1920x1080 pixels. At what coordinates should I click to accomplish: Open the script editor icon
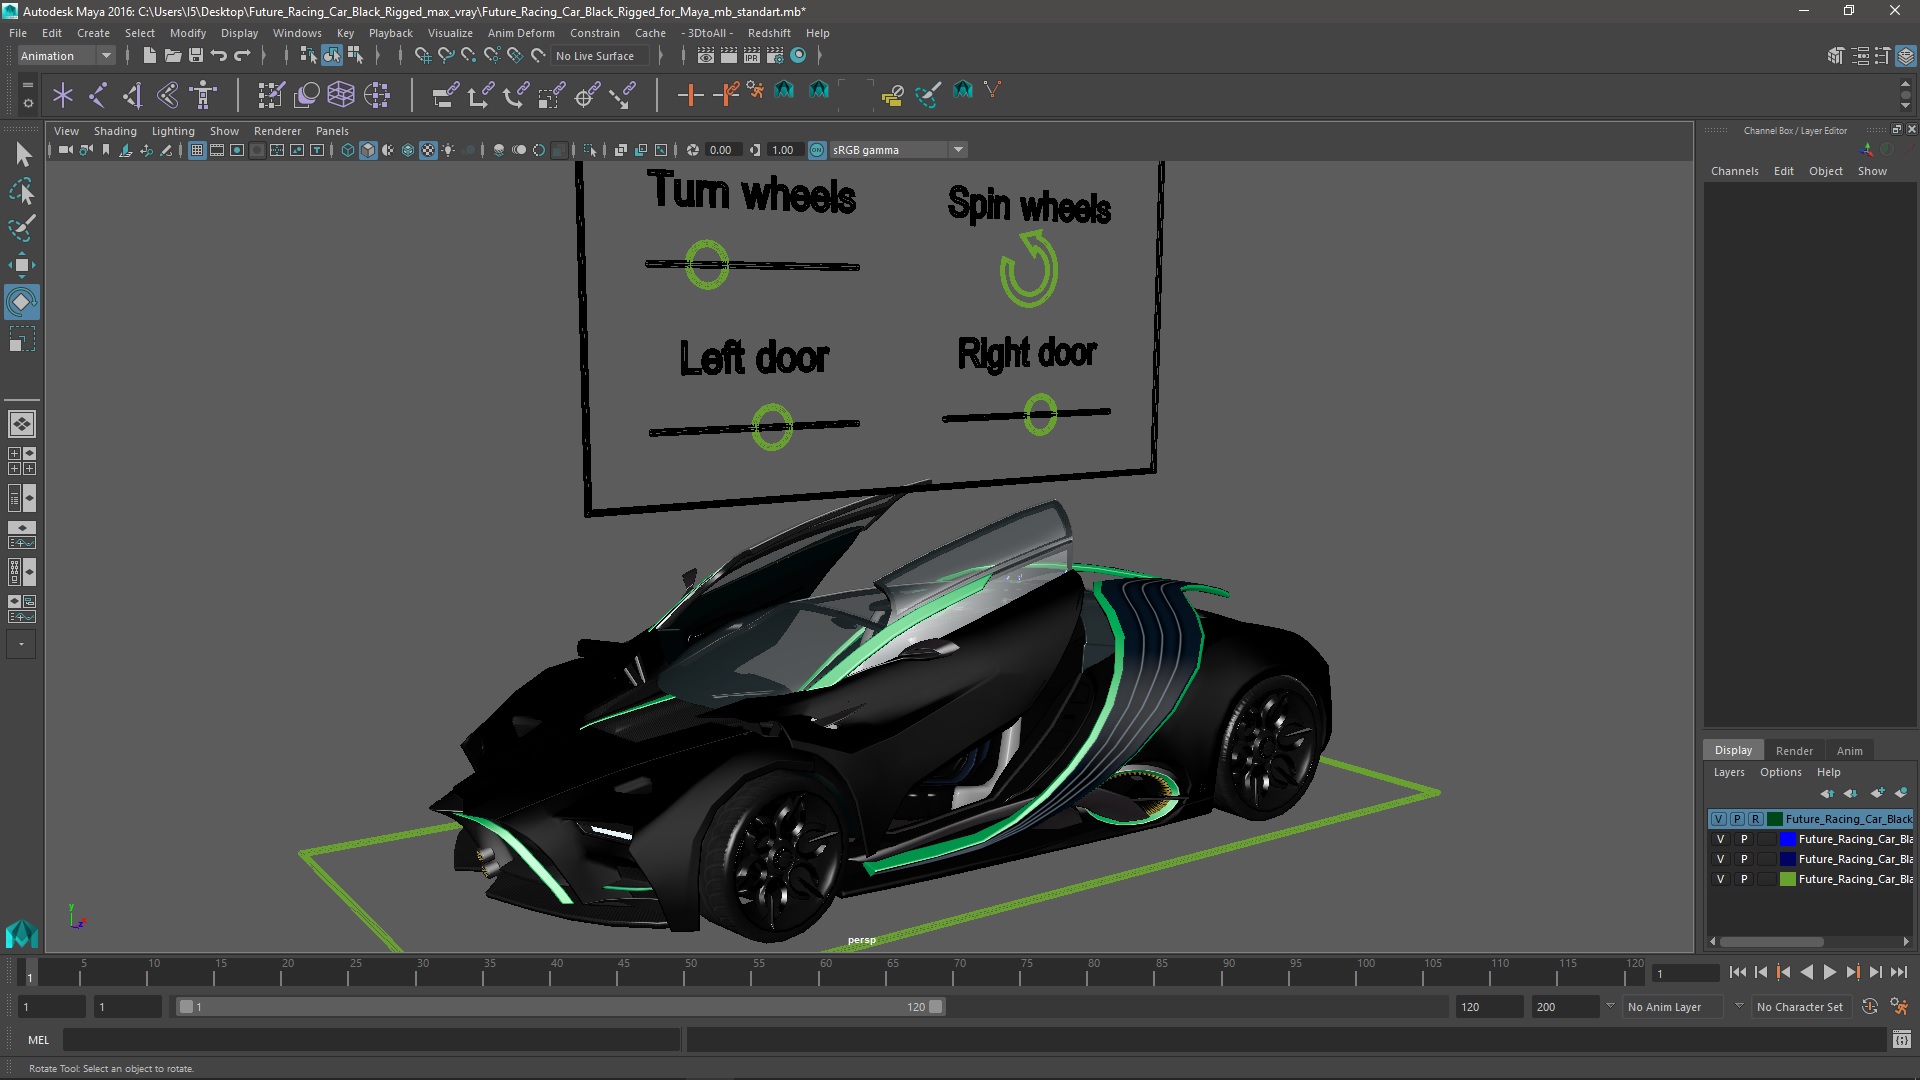point(1901,1040)
